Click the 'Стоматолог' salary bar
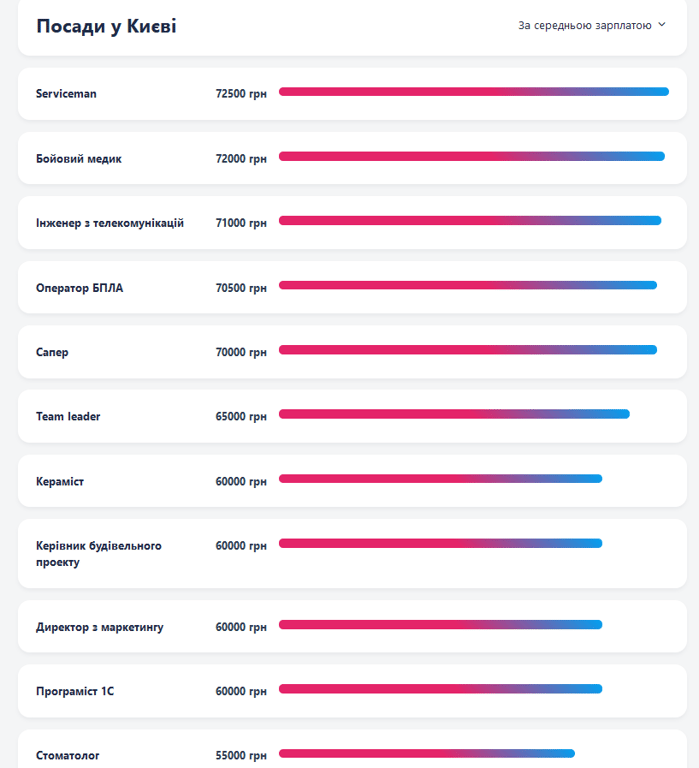Screen dimensions: 699x768 point(427,753)
